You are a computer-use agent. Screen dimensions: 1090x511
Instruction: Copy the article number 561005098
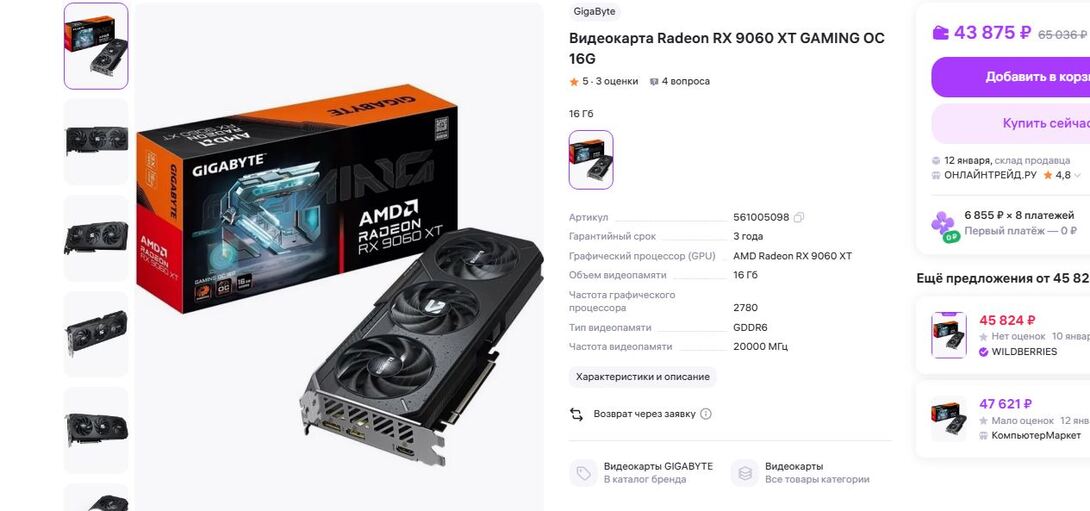click(799, 218)
